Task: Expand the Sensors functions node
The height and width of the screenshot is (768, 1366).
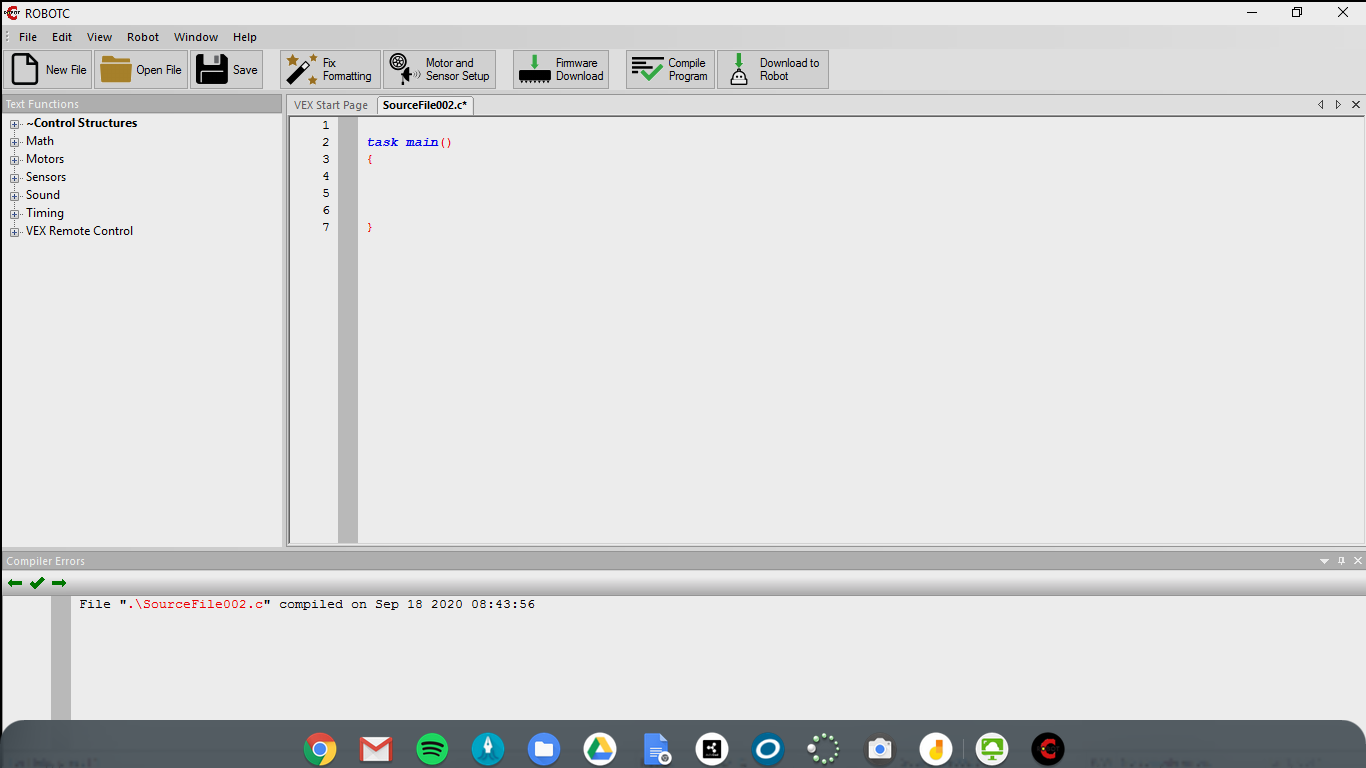Action: tap(15, 178)
